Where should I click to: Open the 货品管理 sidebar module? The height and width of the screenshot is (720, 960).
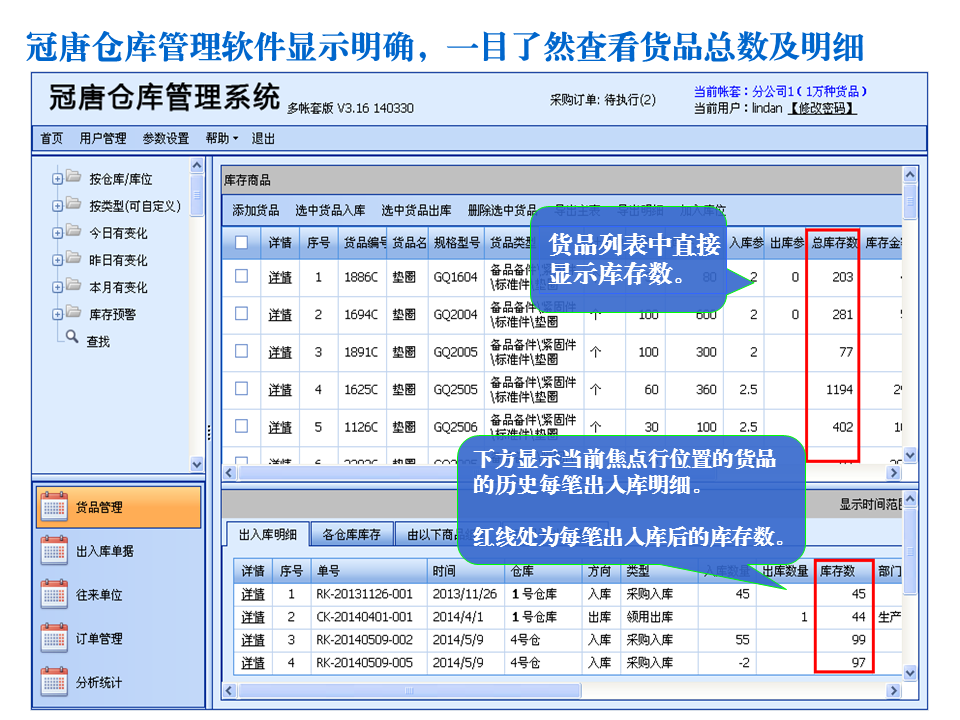[99, 507]
